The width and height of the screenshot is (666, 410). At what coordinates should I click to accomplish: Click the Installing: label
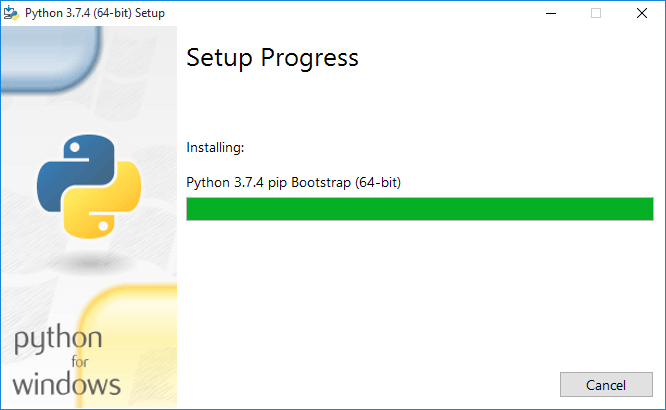(215, 147)
